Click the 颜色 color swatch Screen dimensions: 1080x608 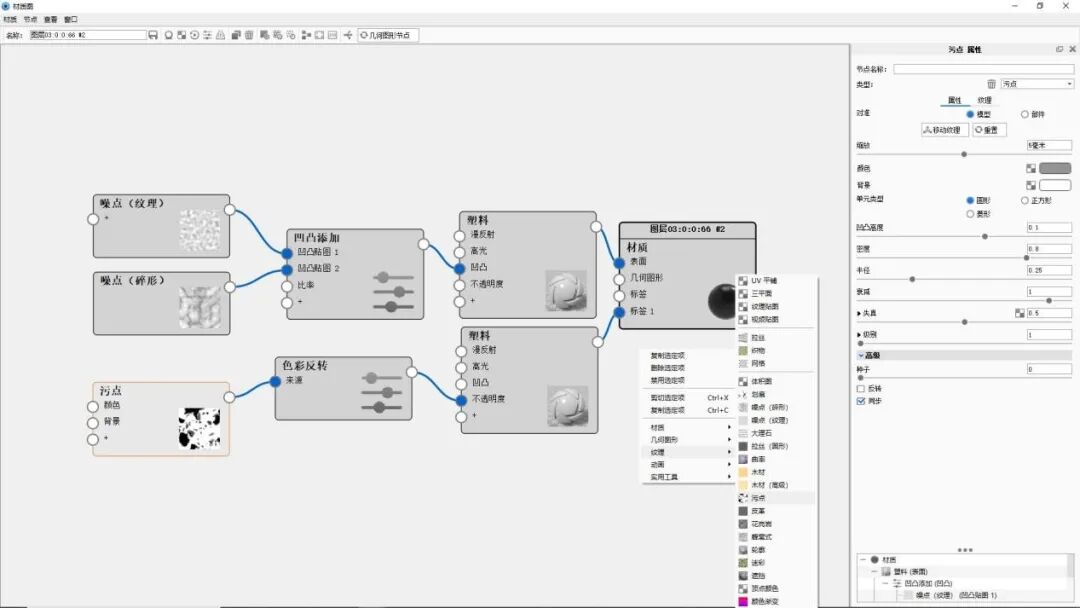point(1054,166)
